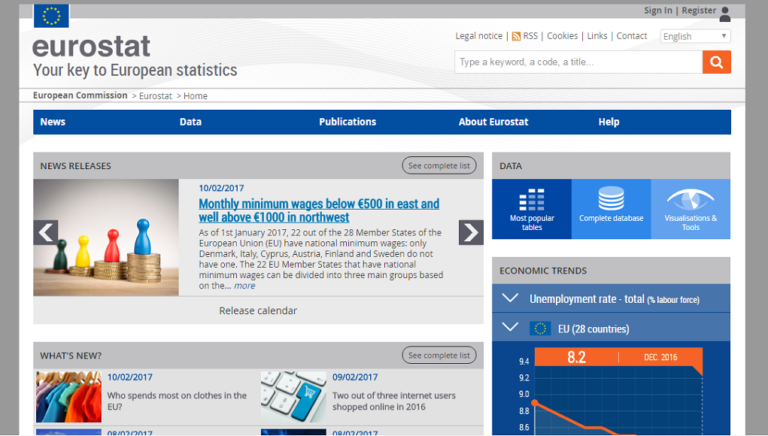Viewport: 768px width, 436px height.
Task: Open the Data menu
Action: pyautogui.click(x=191, y=122)
